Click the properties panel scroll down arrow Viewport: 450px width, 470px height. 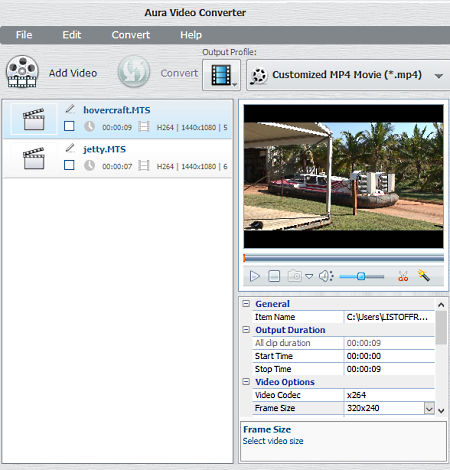pyautogui.click(x=441, y=411)
